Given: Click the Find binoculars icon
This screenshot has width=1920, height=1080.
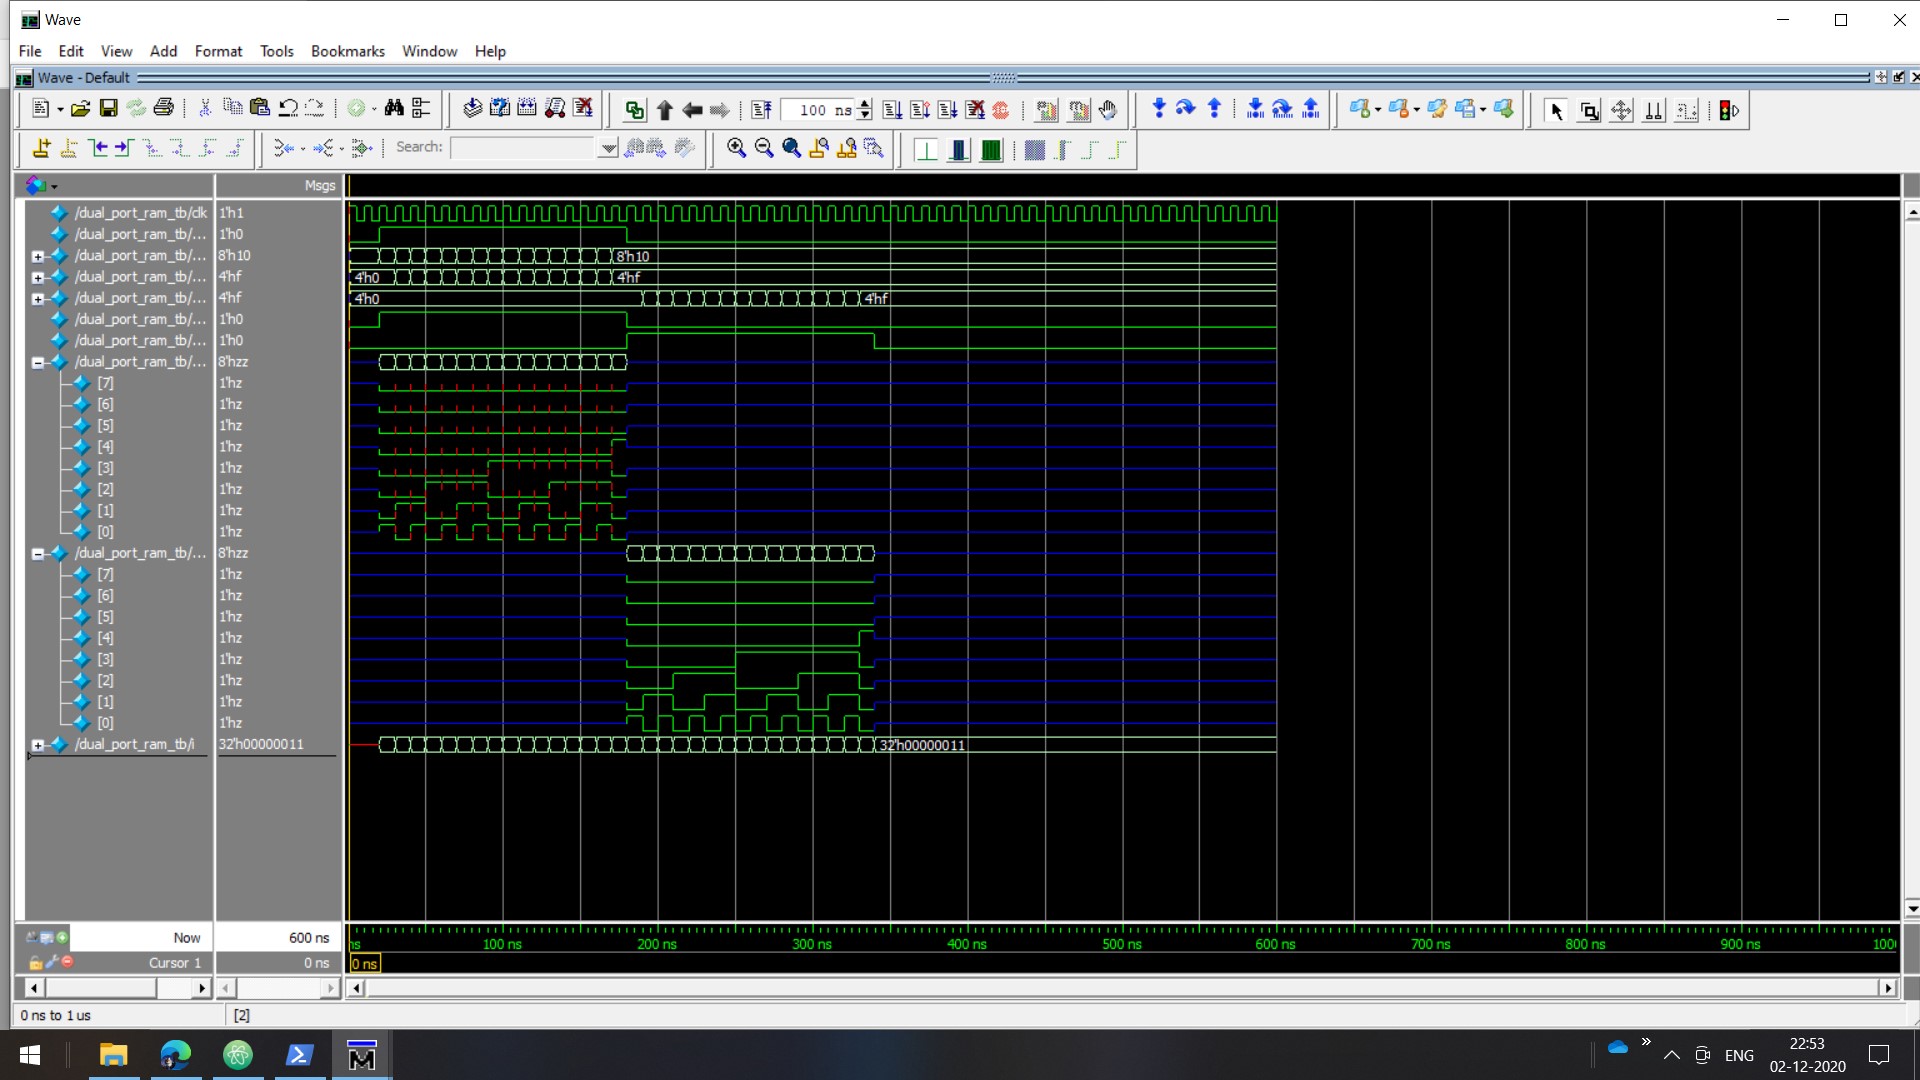Looking at the screenshot, I should (x=394, y=109).
